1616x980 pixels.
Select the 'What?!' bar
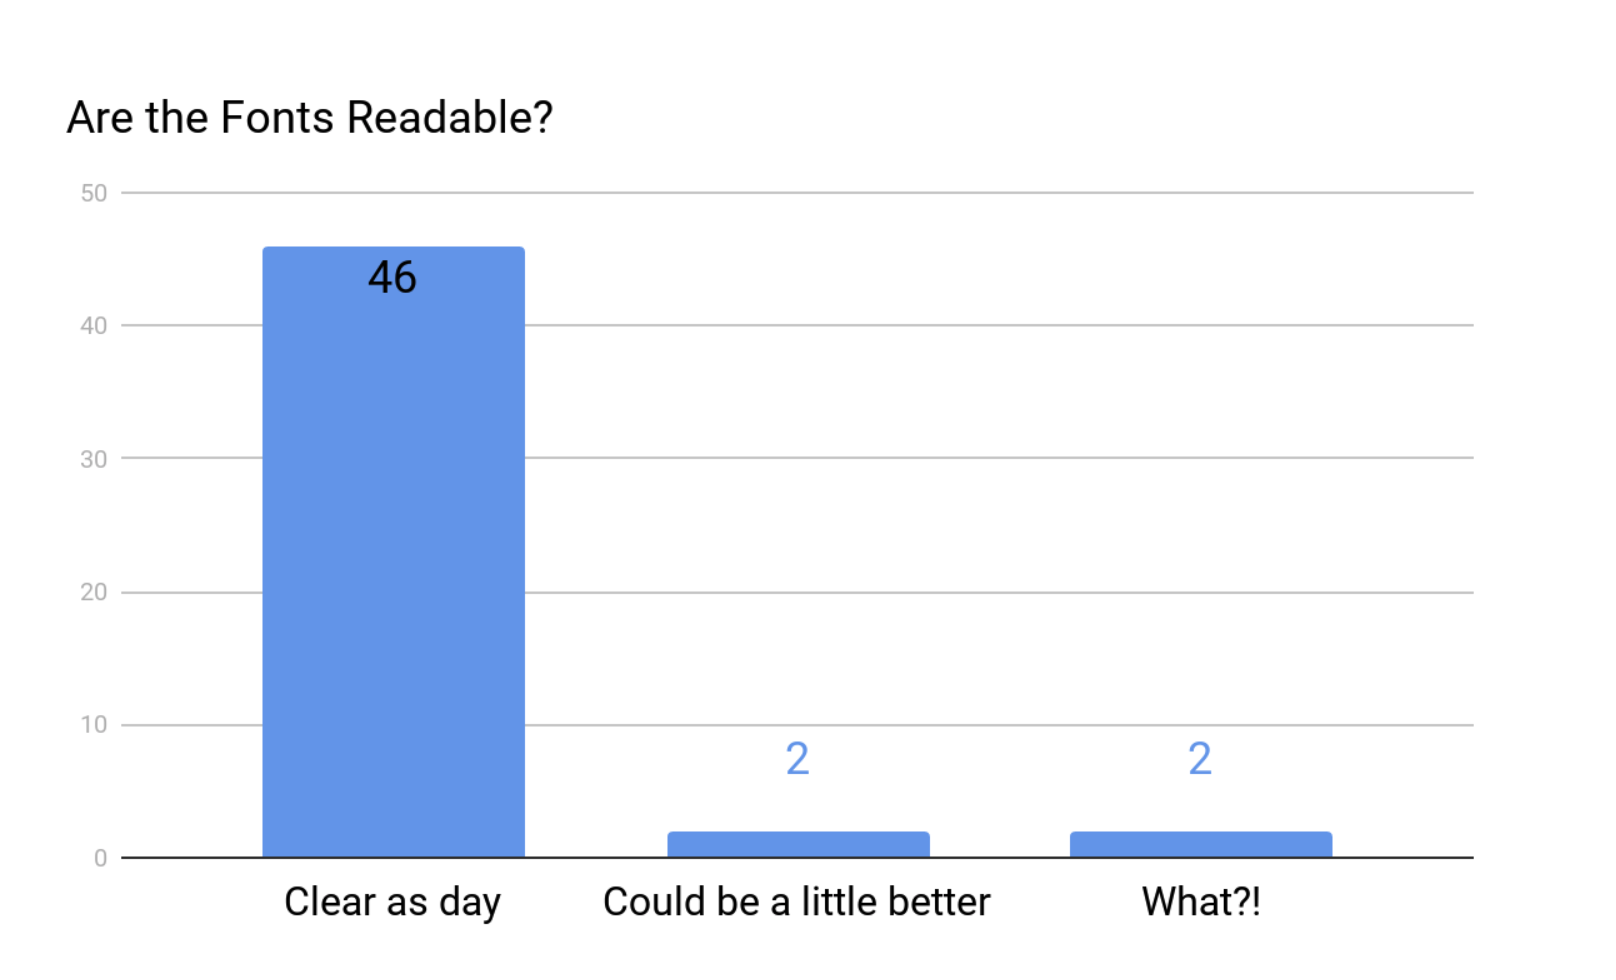point(1201,844)
